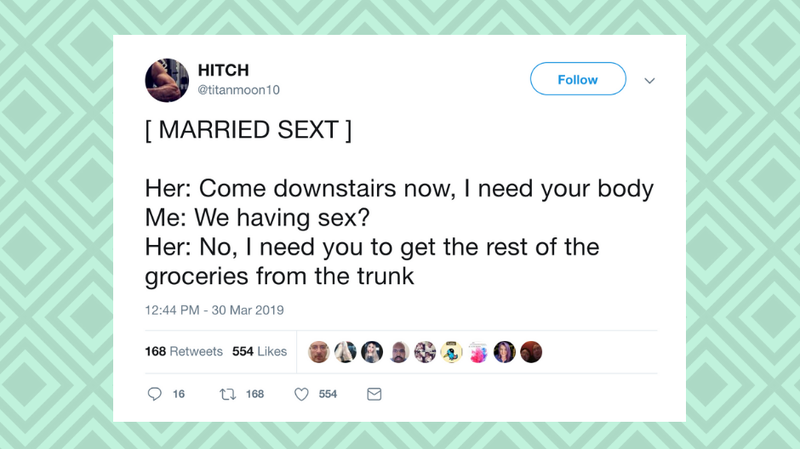Open the purple-haired woman liker avatar

(505, 352)
